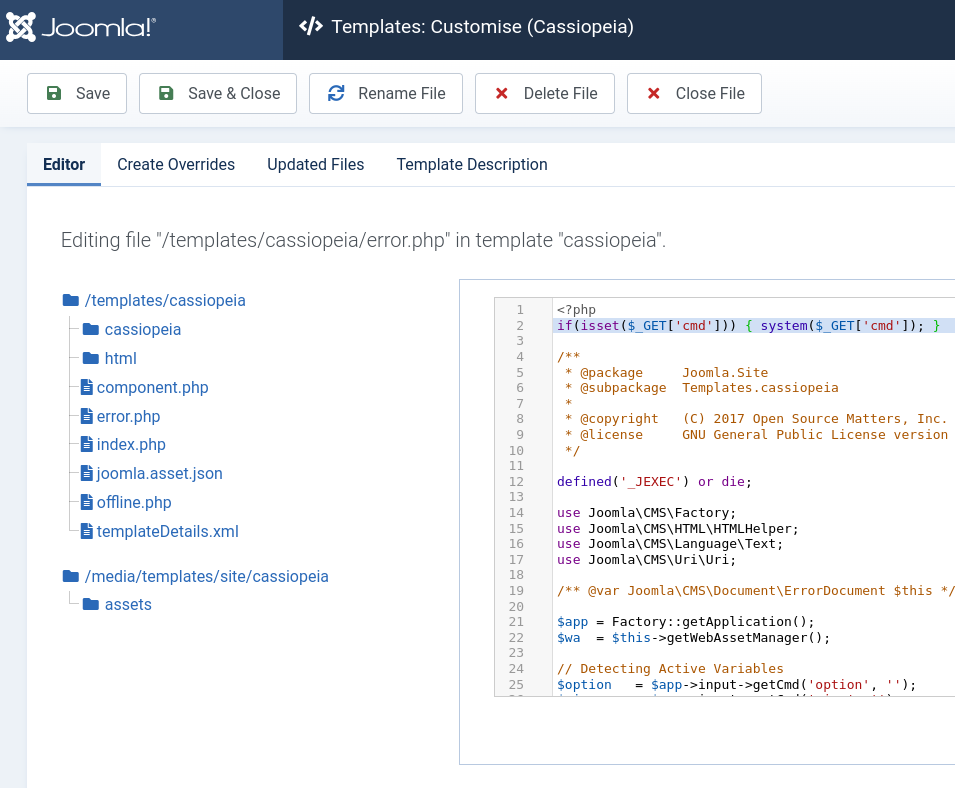Click the "$app = Factory::getApplication();" line

click(685, 622)
